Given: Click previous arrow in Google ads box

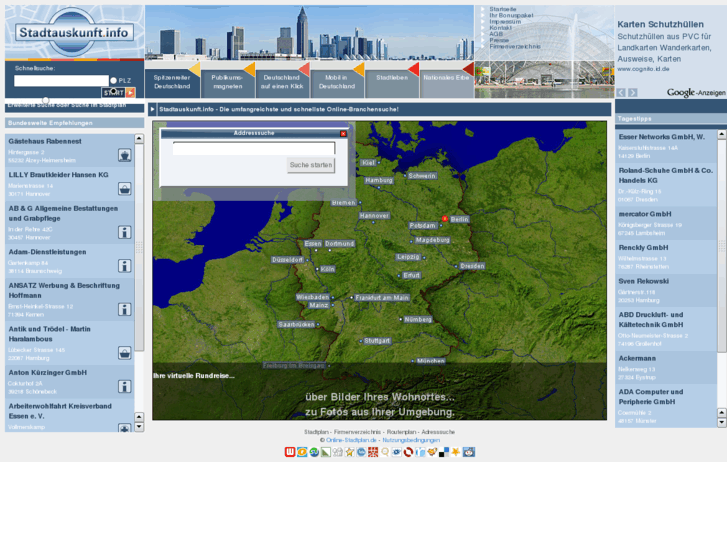Looking at the screenshot, I should pyautogui.click(x=621, y=92).
